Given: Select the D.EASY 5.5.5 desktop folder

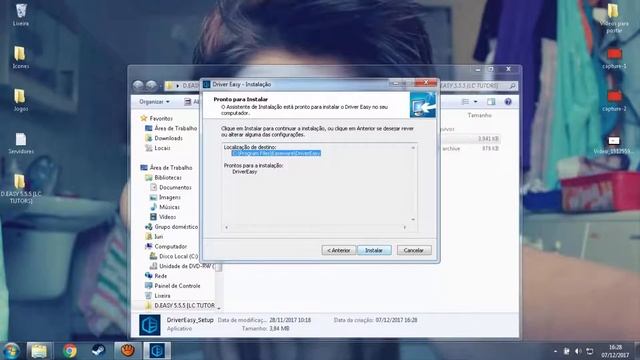Looking at the screenshot, I should point(20,189).
